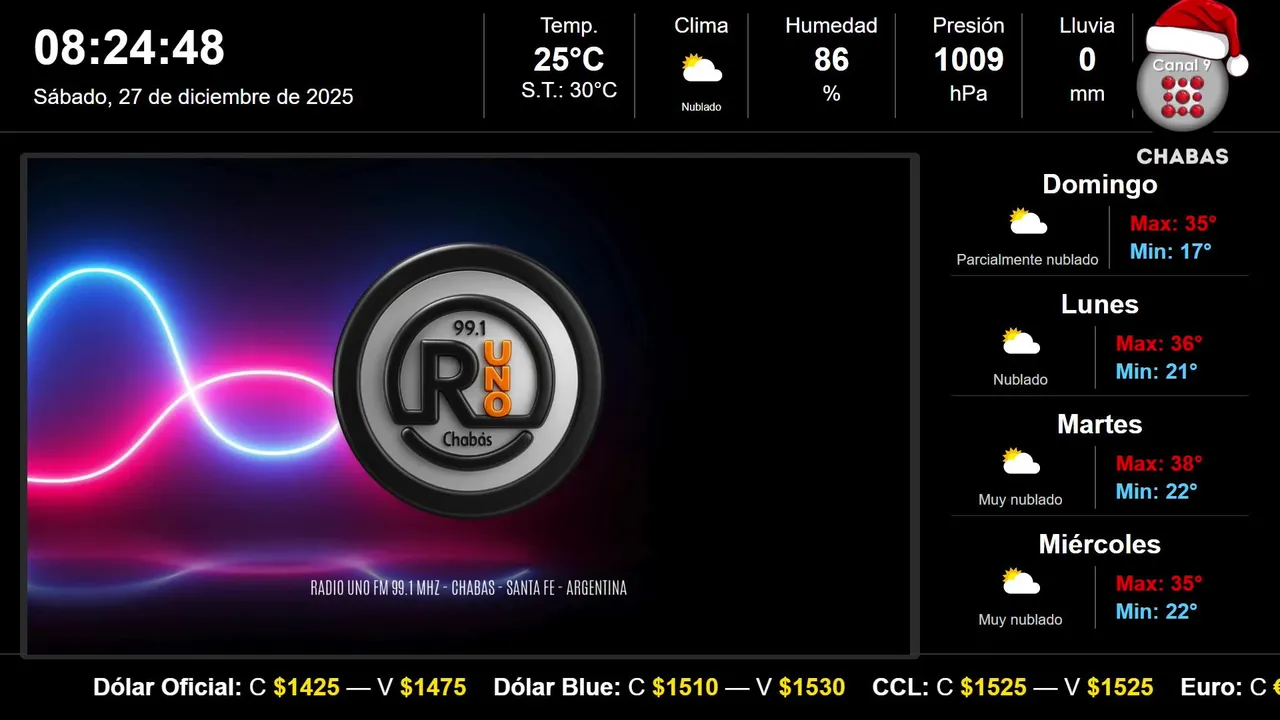Screen dimensions: 1280x720
Task: Click Miércoles' weather icon
Action: 1021,582
